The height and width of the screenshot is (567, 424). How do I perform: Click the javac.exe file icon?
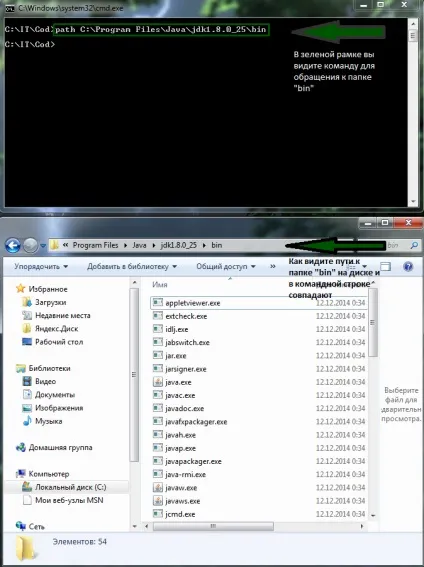158,395
